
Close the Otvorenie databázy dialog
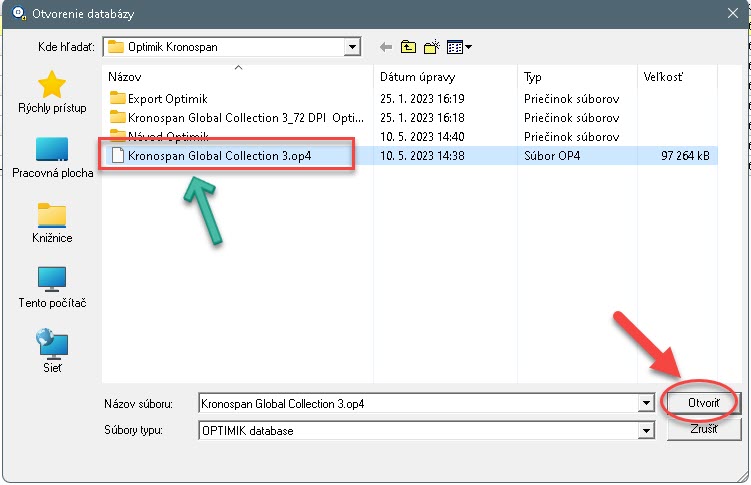point(733,13)
